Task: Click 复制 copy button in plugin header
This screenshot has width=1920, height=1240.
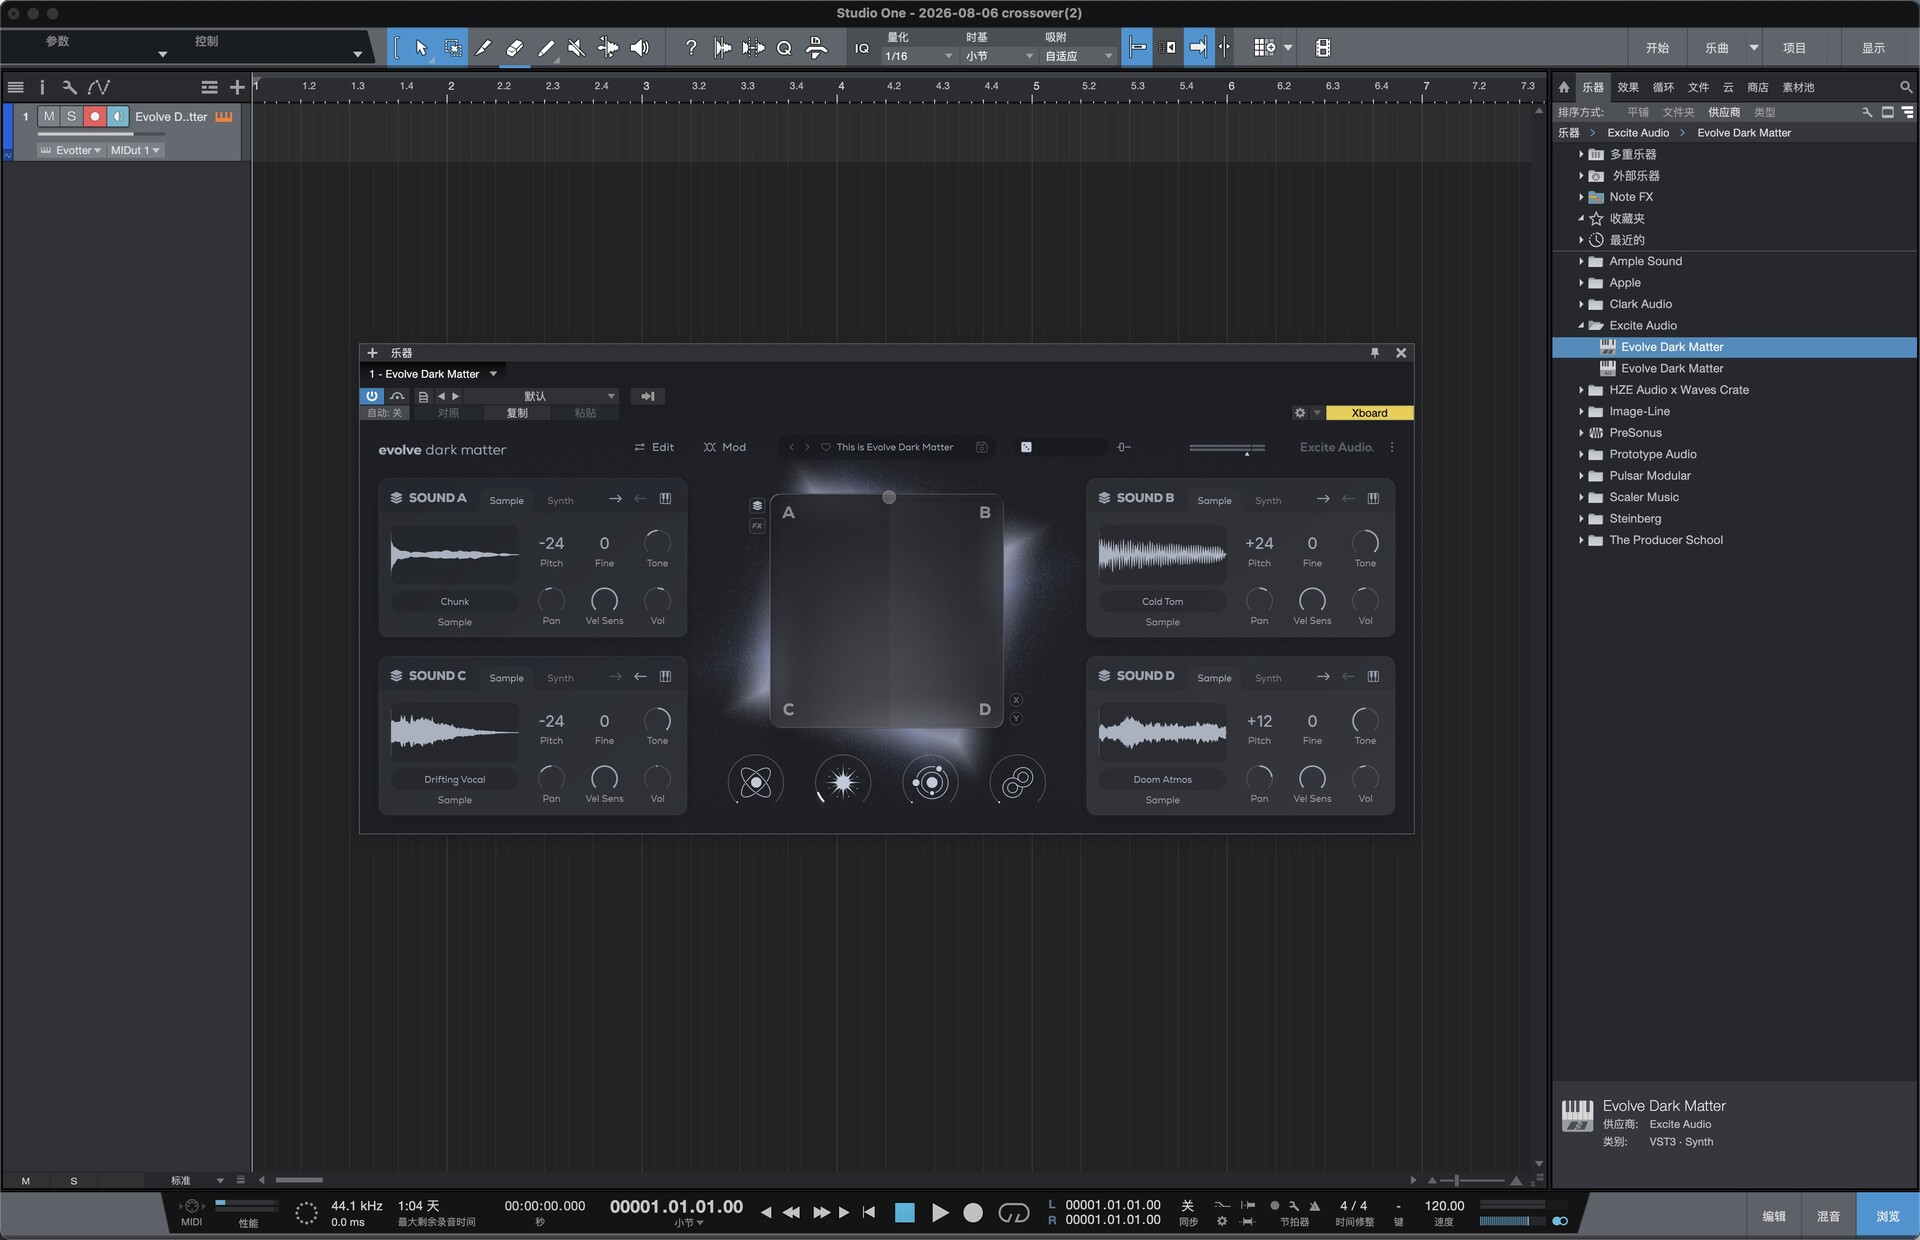Action: (517, 413)
